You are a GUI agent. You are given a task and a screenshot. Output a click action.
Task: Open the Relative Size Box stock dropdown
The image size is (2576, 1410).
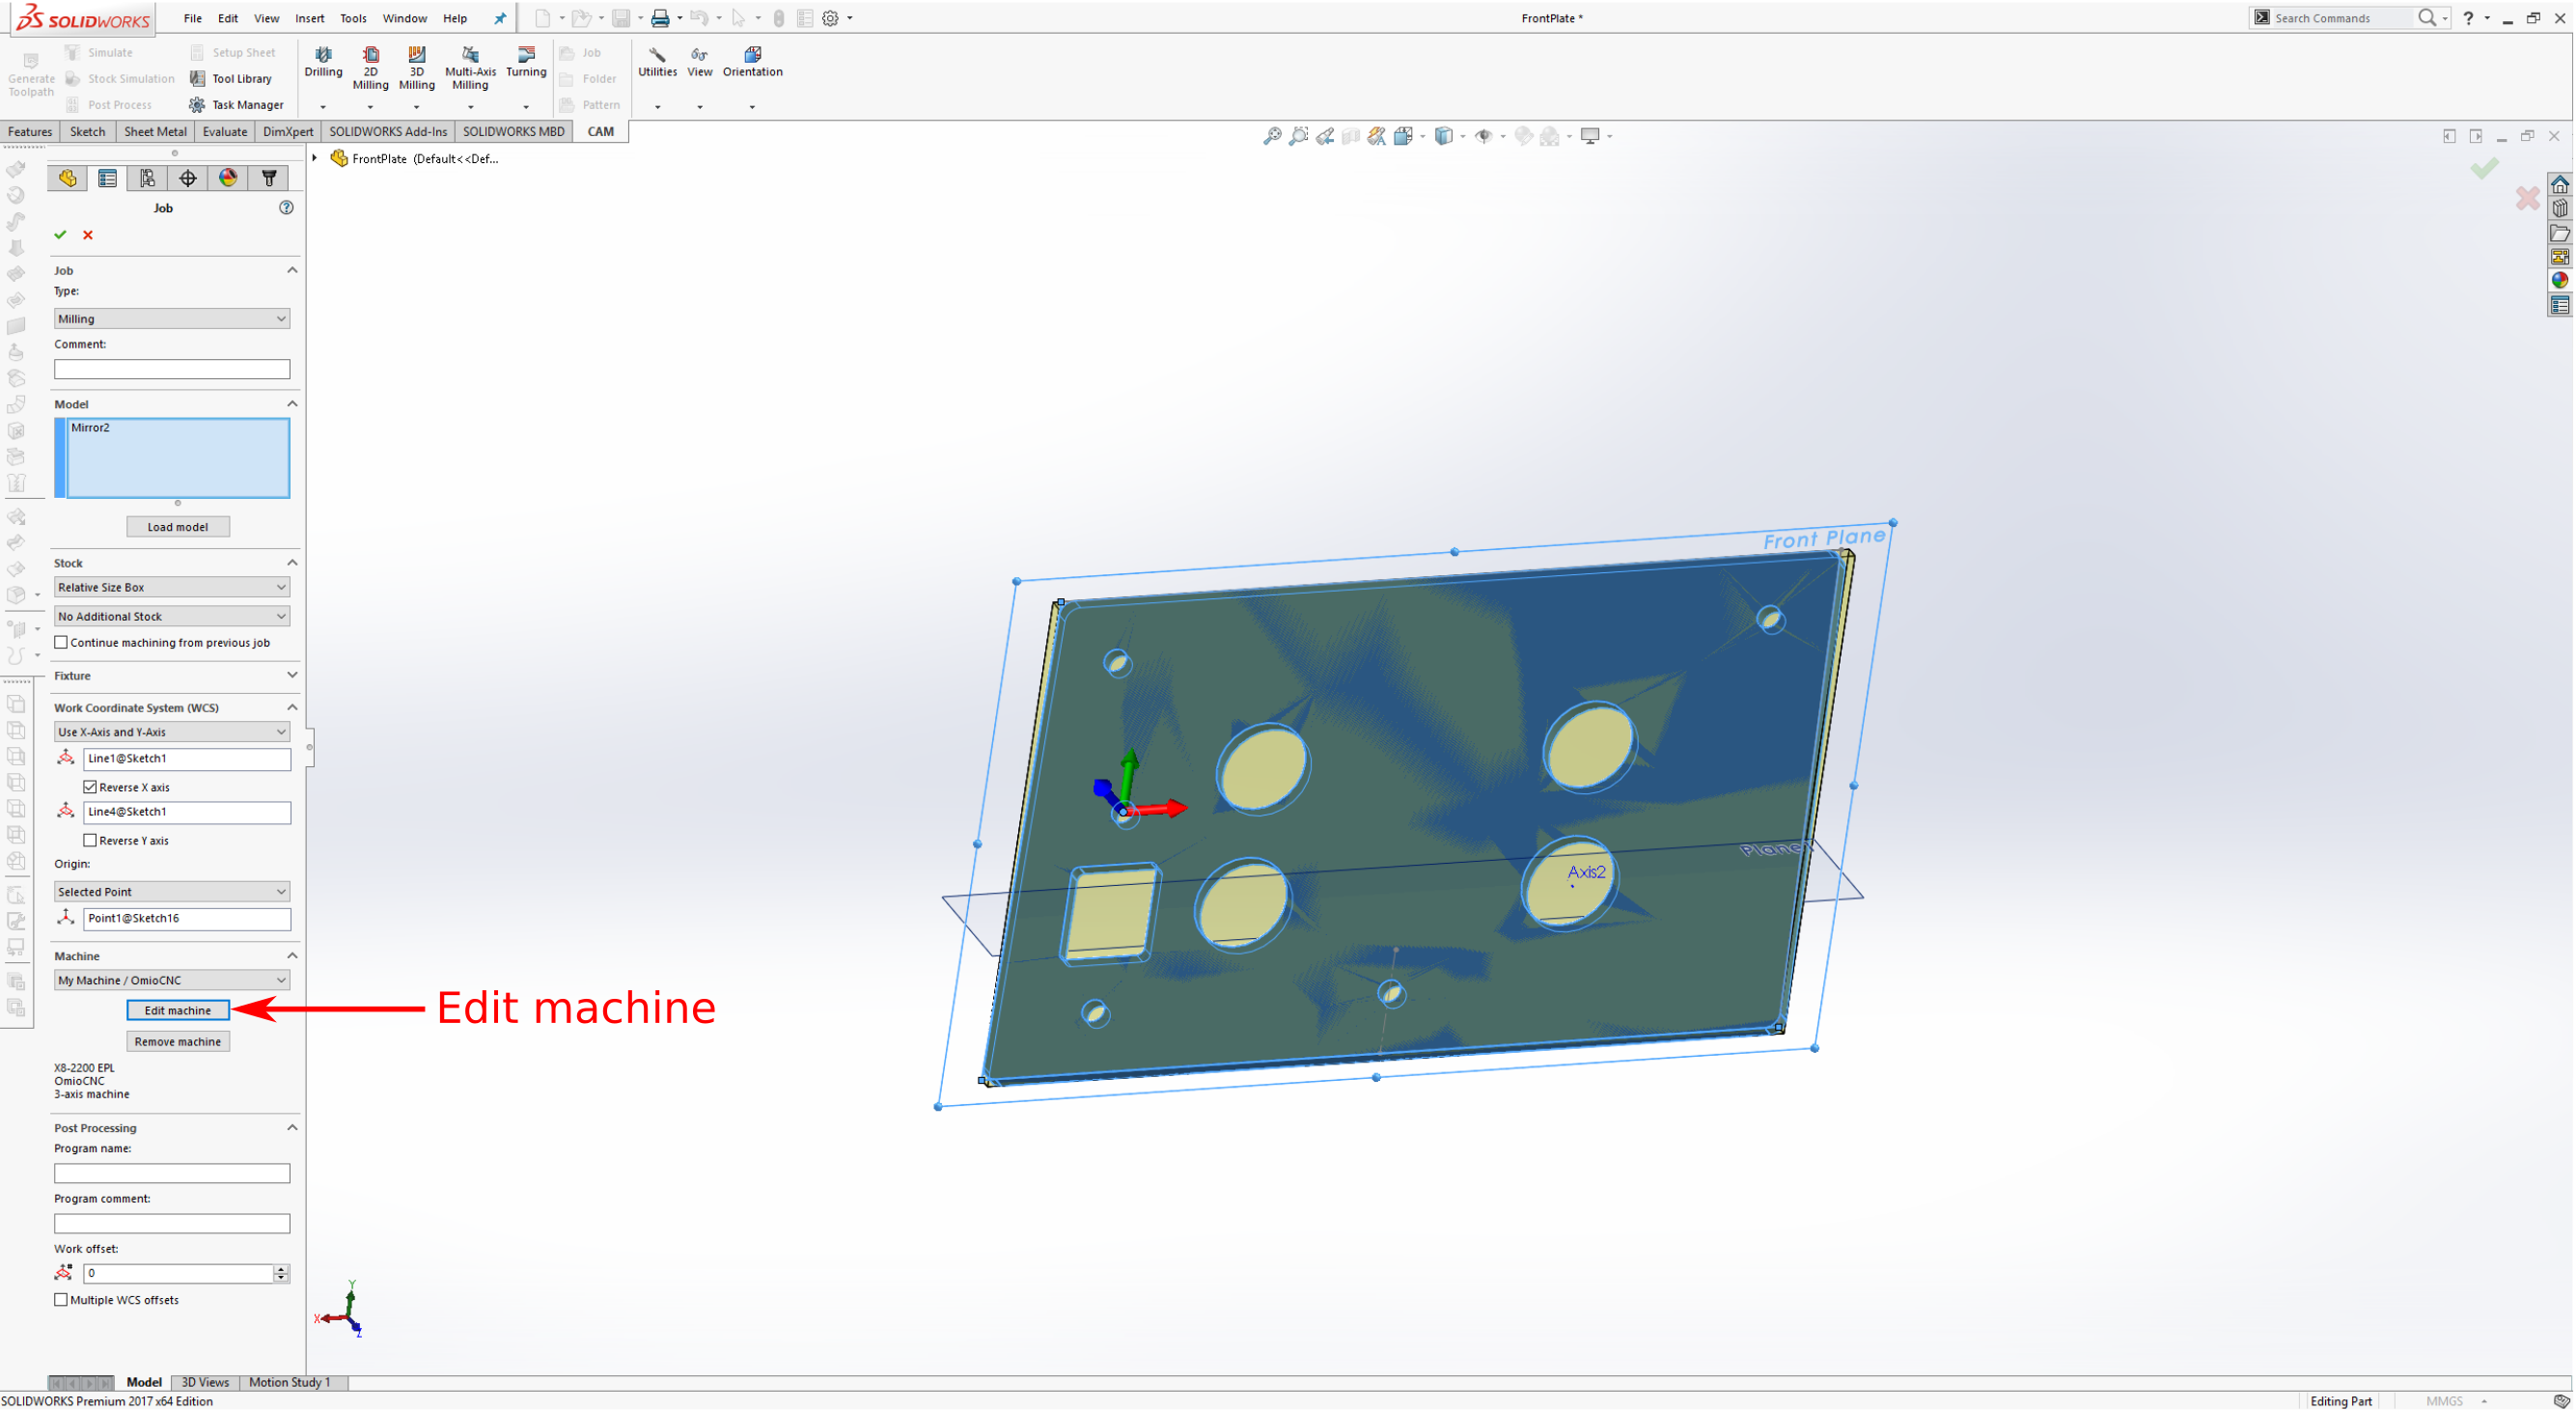172,587
